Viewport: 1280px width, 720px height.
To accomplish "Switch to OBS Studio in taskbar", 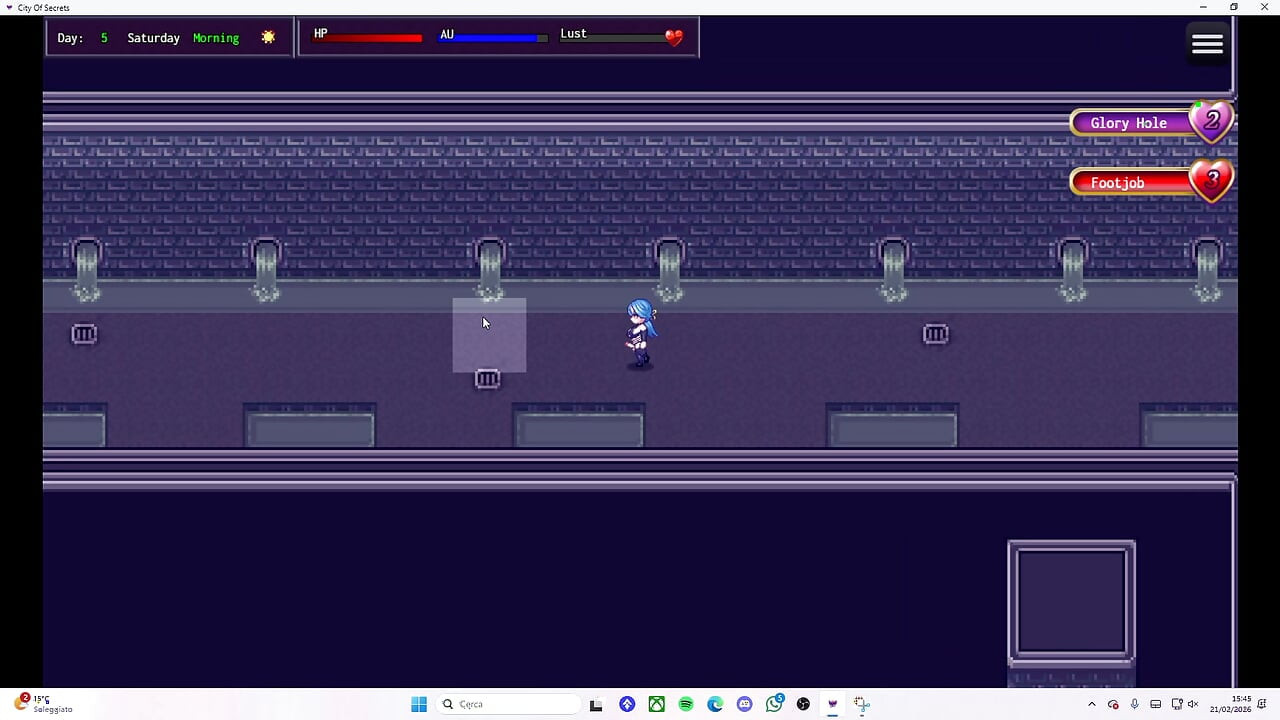I will [803, 704].
